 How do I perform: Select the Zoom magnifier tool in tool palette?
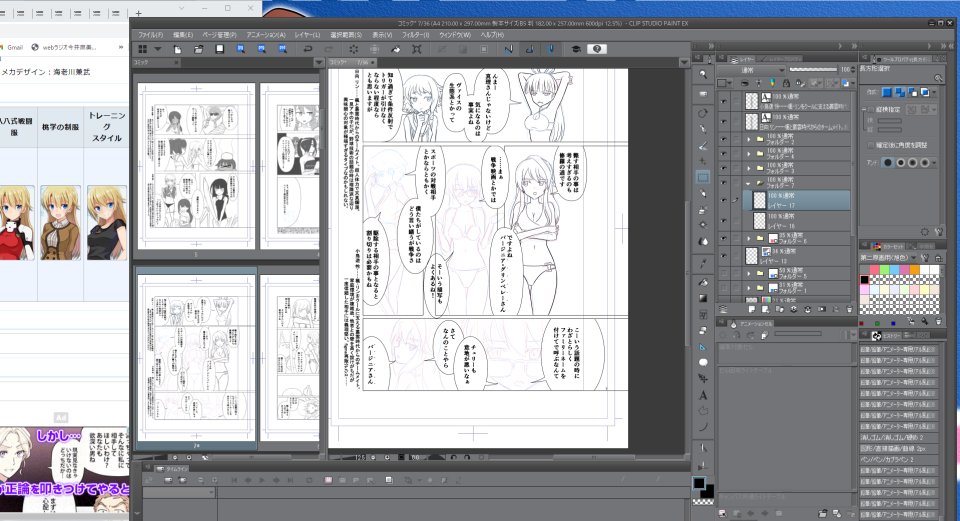[x=703, y=74]
